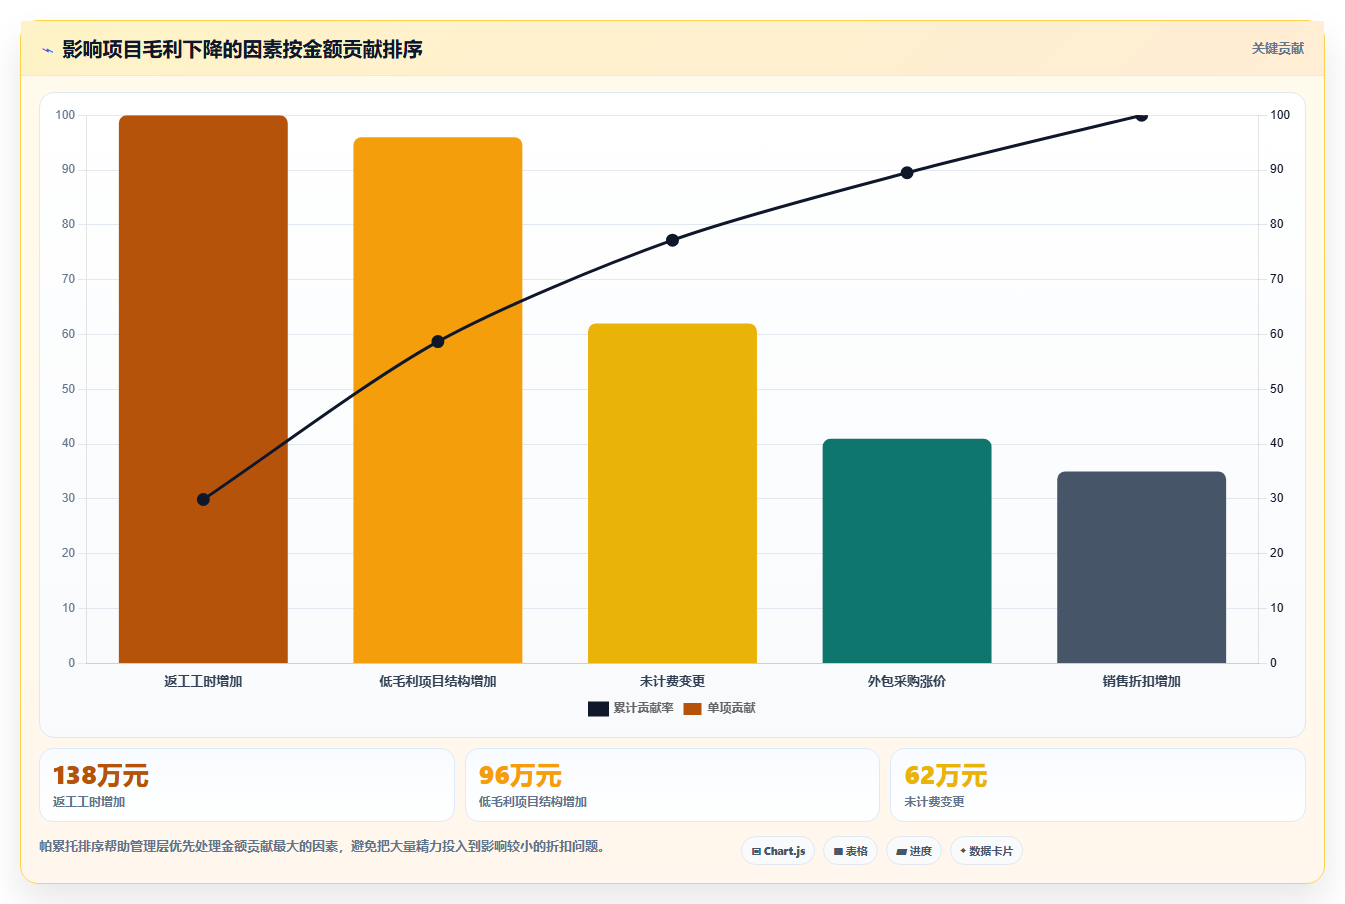Click the 低毛利项目结构增加 x-axis label
This screenshot has width=1345, height=904.
(x=438, y=681)
